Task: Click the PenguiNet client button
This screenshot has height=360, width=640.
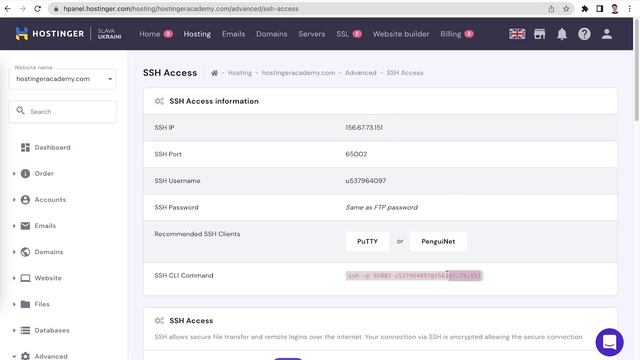Action: [x=438, y=241]
